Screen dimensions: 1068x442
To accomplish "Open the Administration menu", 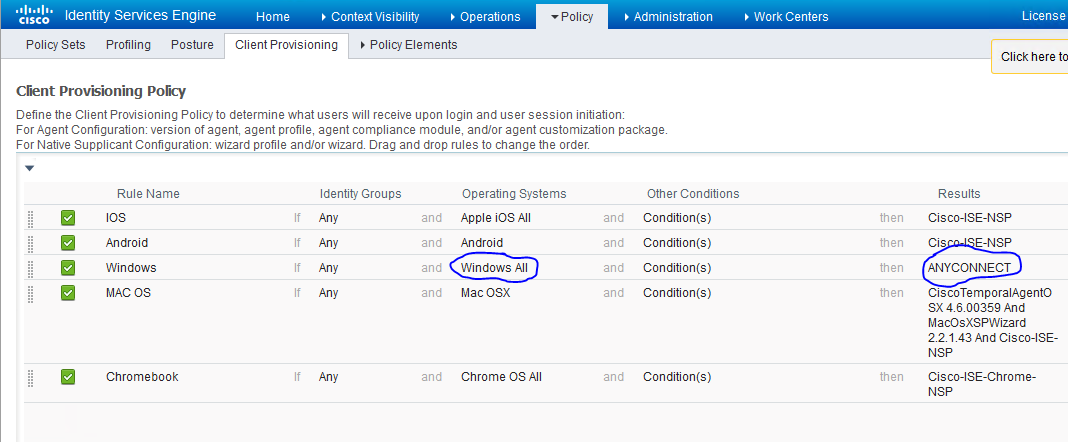I will tap(668, 16).
